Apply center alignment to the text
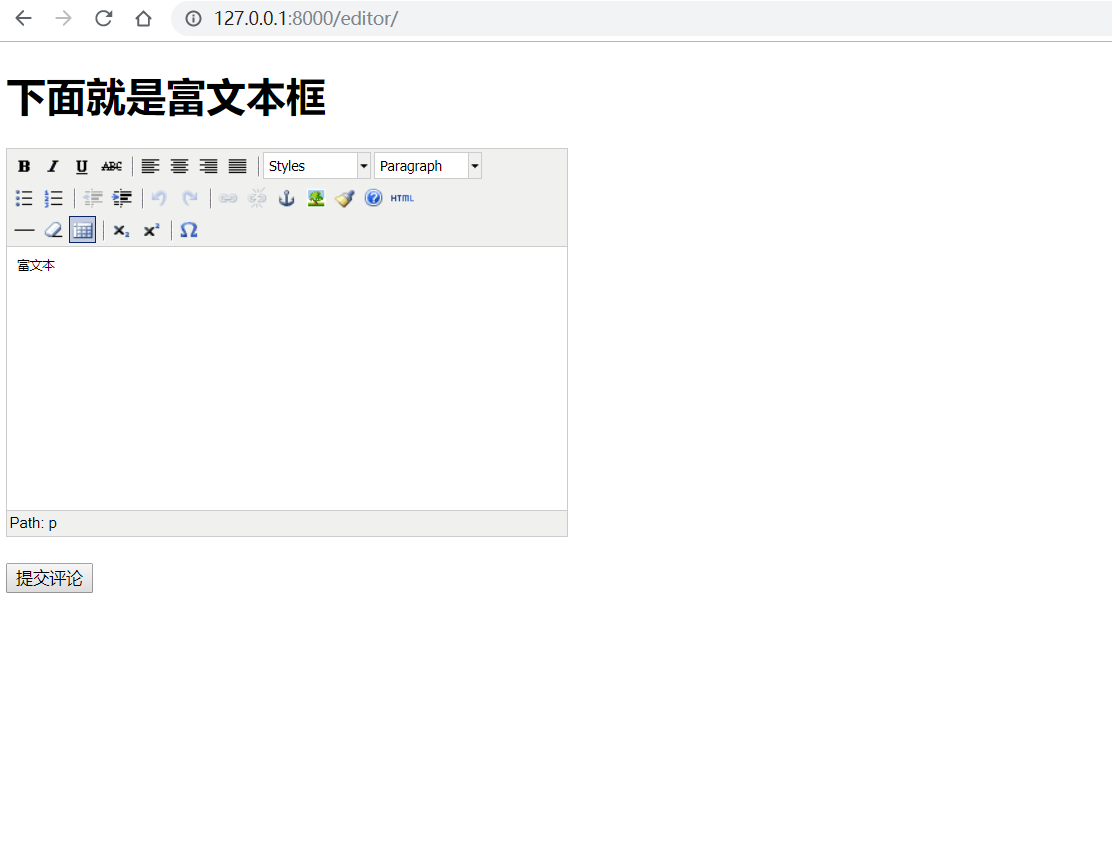Image resolution: width=1112 pixels, height=842 pixels. pos(179,166)
